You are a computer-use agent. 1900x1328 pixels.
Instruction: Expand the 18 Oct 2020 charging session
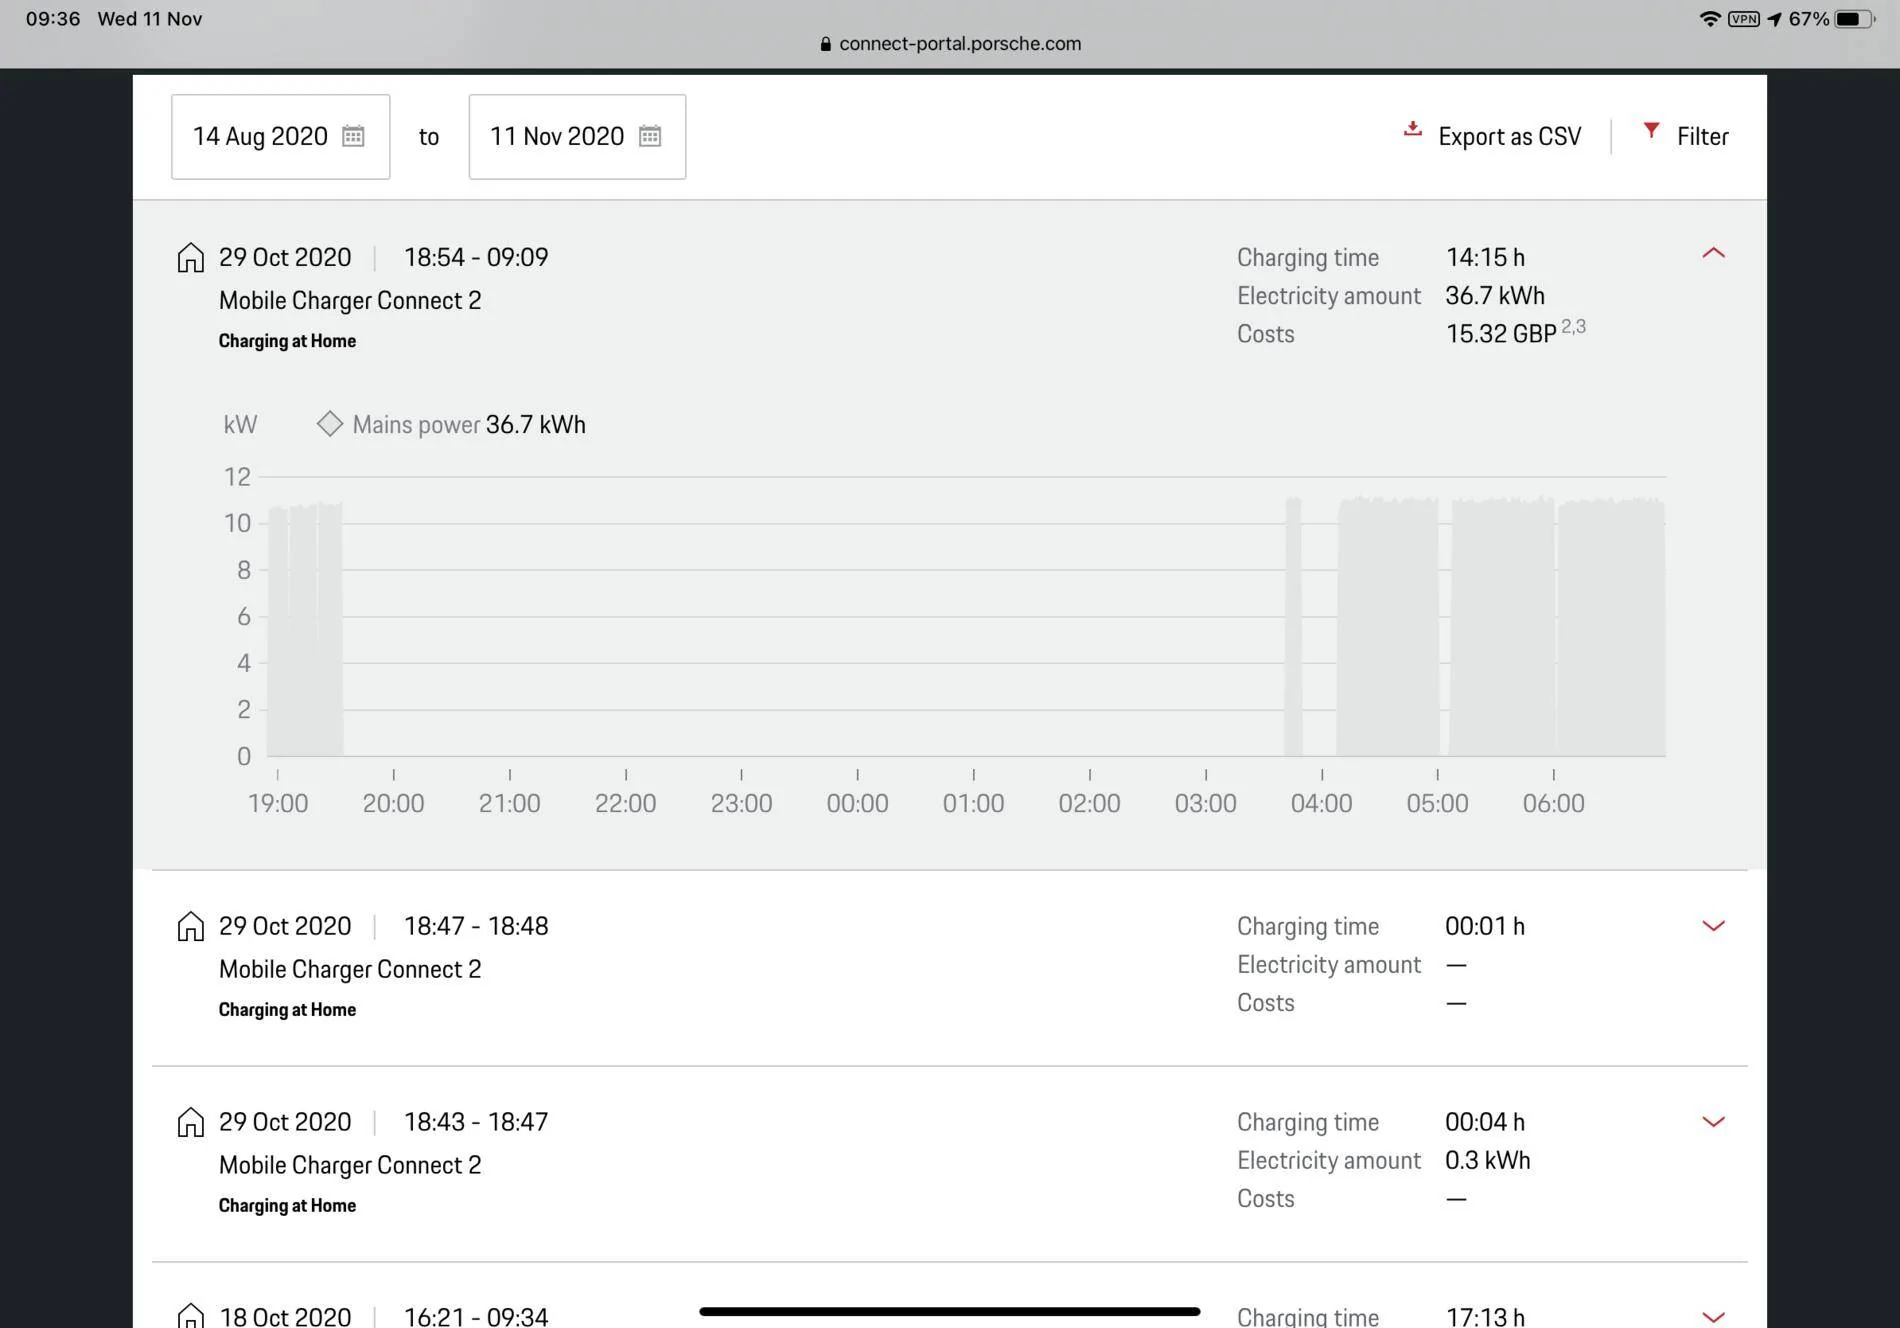click(1713, 1317)
